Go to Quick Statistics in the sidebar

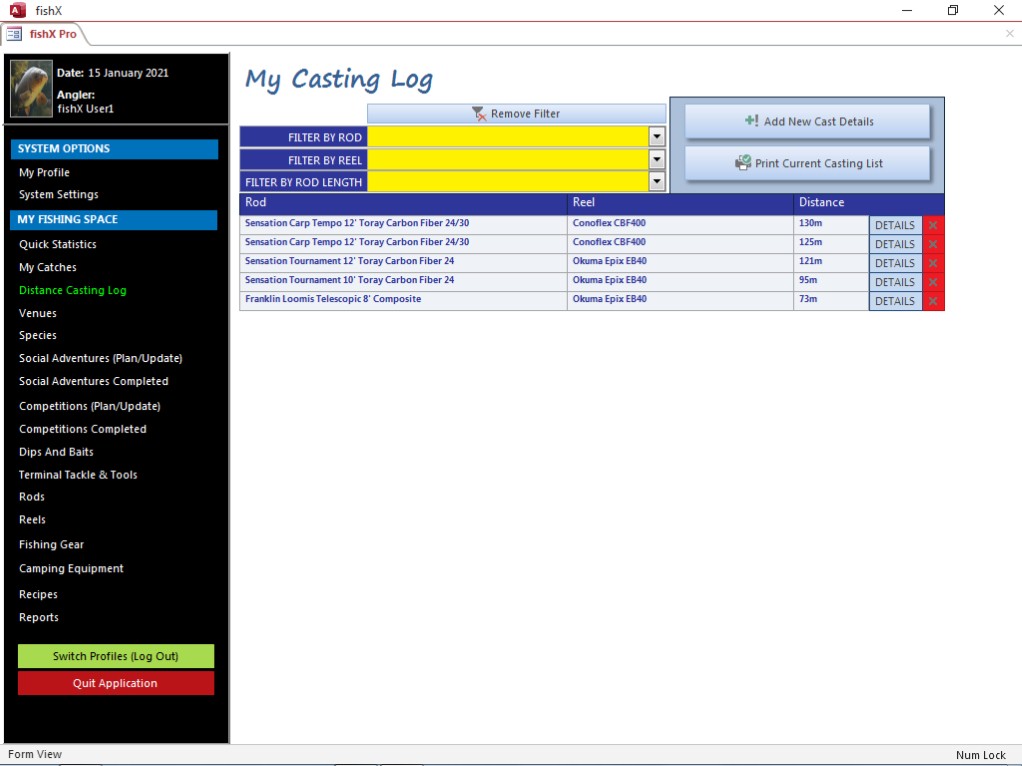click(57, 244)
